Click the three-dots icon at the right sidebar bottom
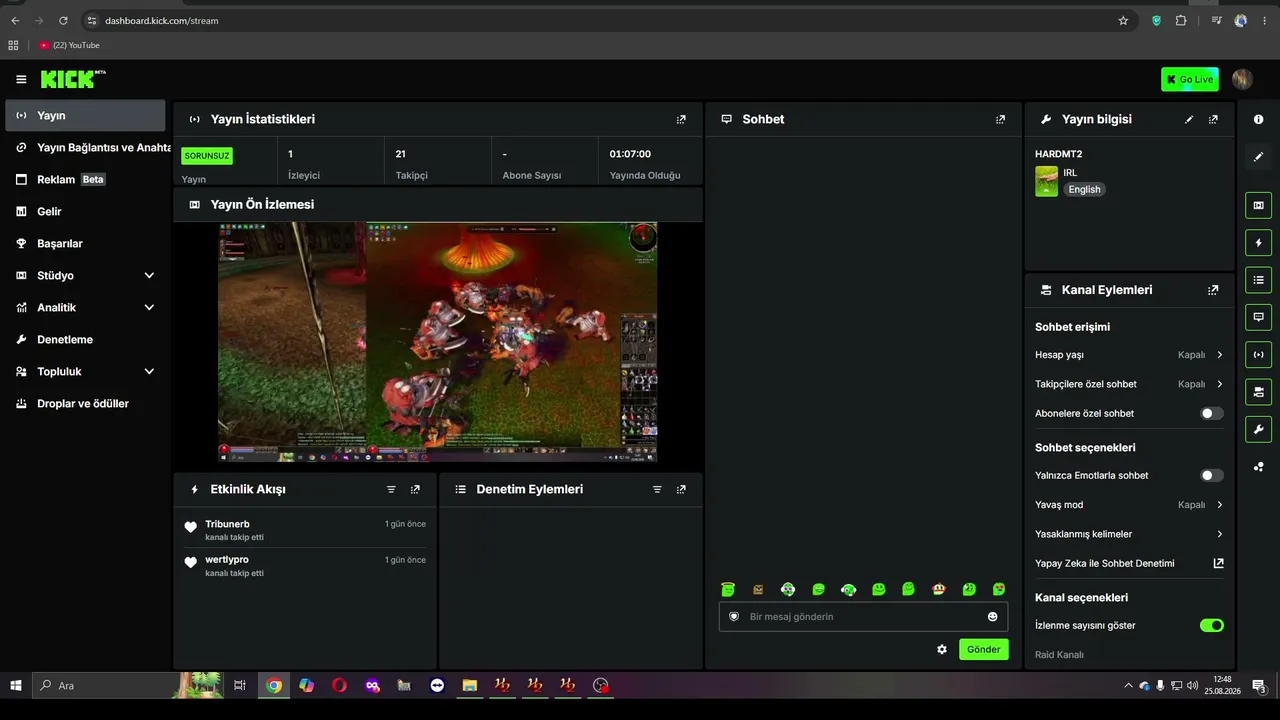The width and height of the screenshot is (1280, 720). pos(1258,466)
